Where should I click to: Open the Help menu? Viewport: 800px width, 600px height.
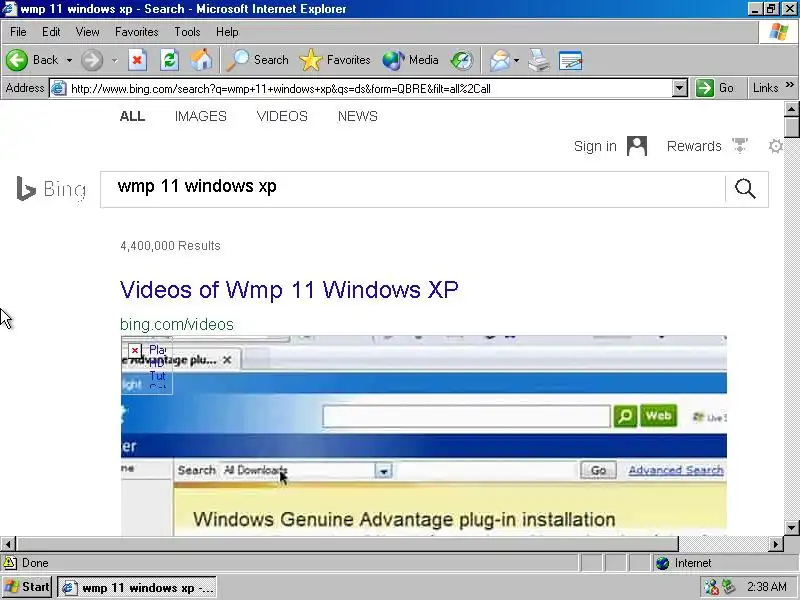pos(227,32)
